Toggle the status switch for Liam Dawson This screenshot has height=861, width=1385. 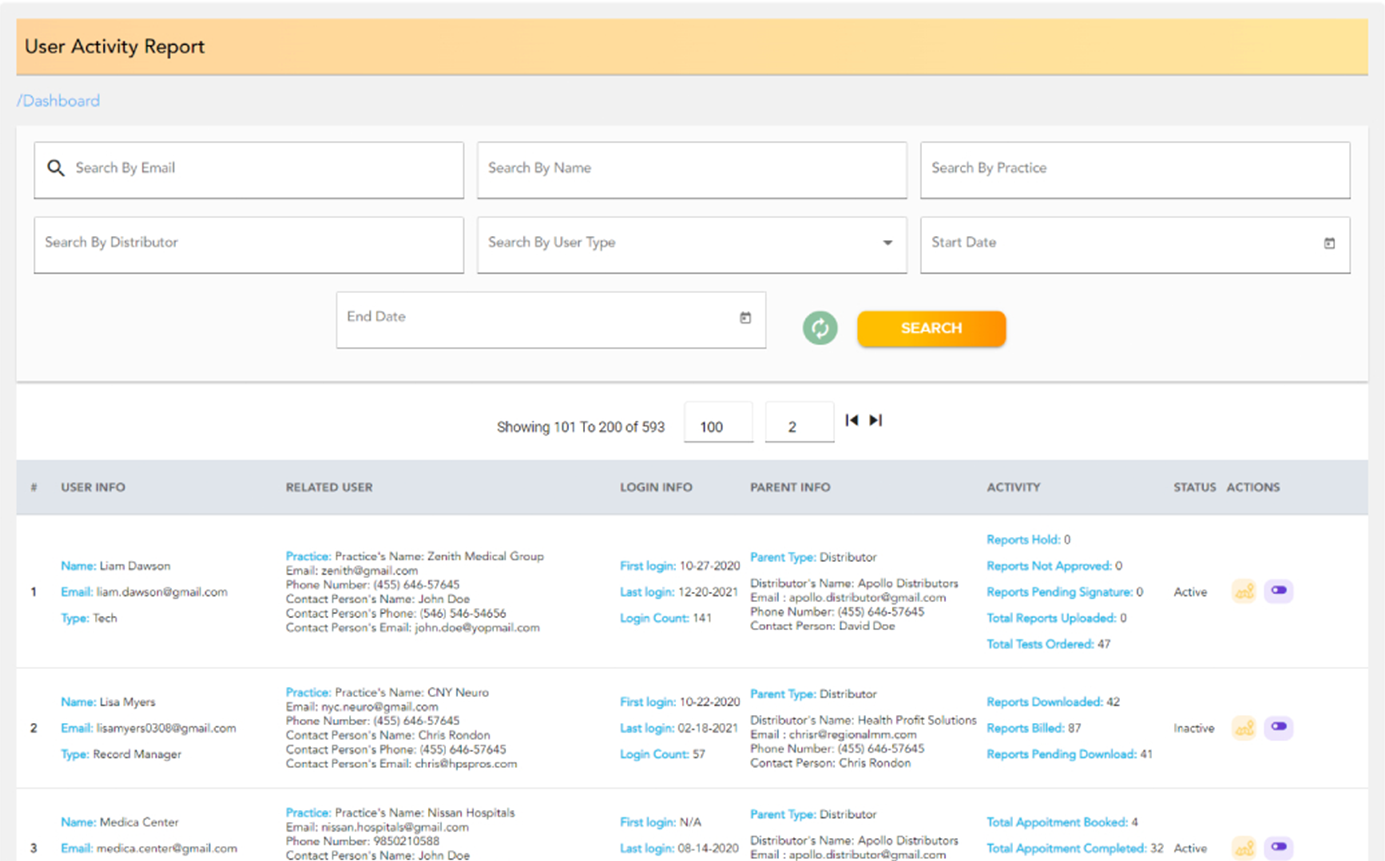click(x=1278, y=592)
